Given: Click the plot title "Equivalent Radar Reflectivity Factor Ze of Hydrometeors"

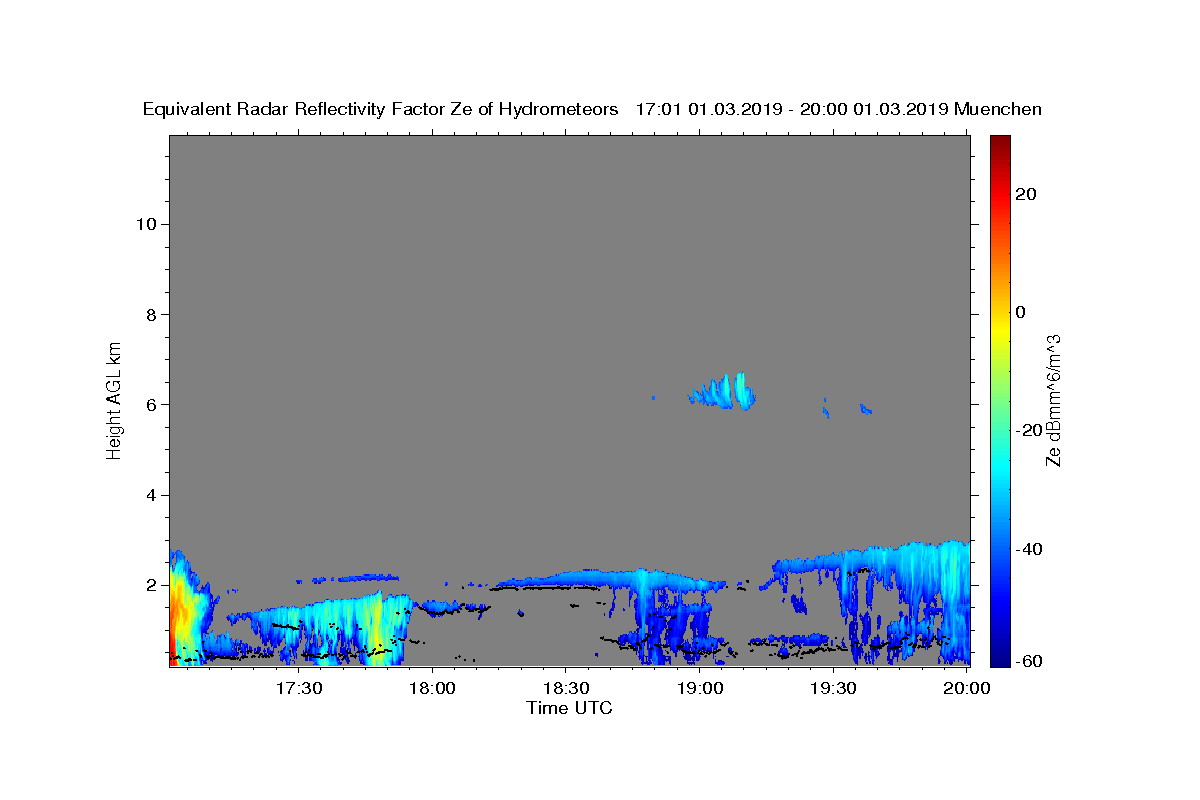Looking at the screenshot, I should tap(380, 110).
